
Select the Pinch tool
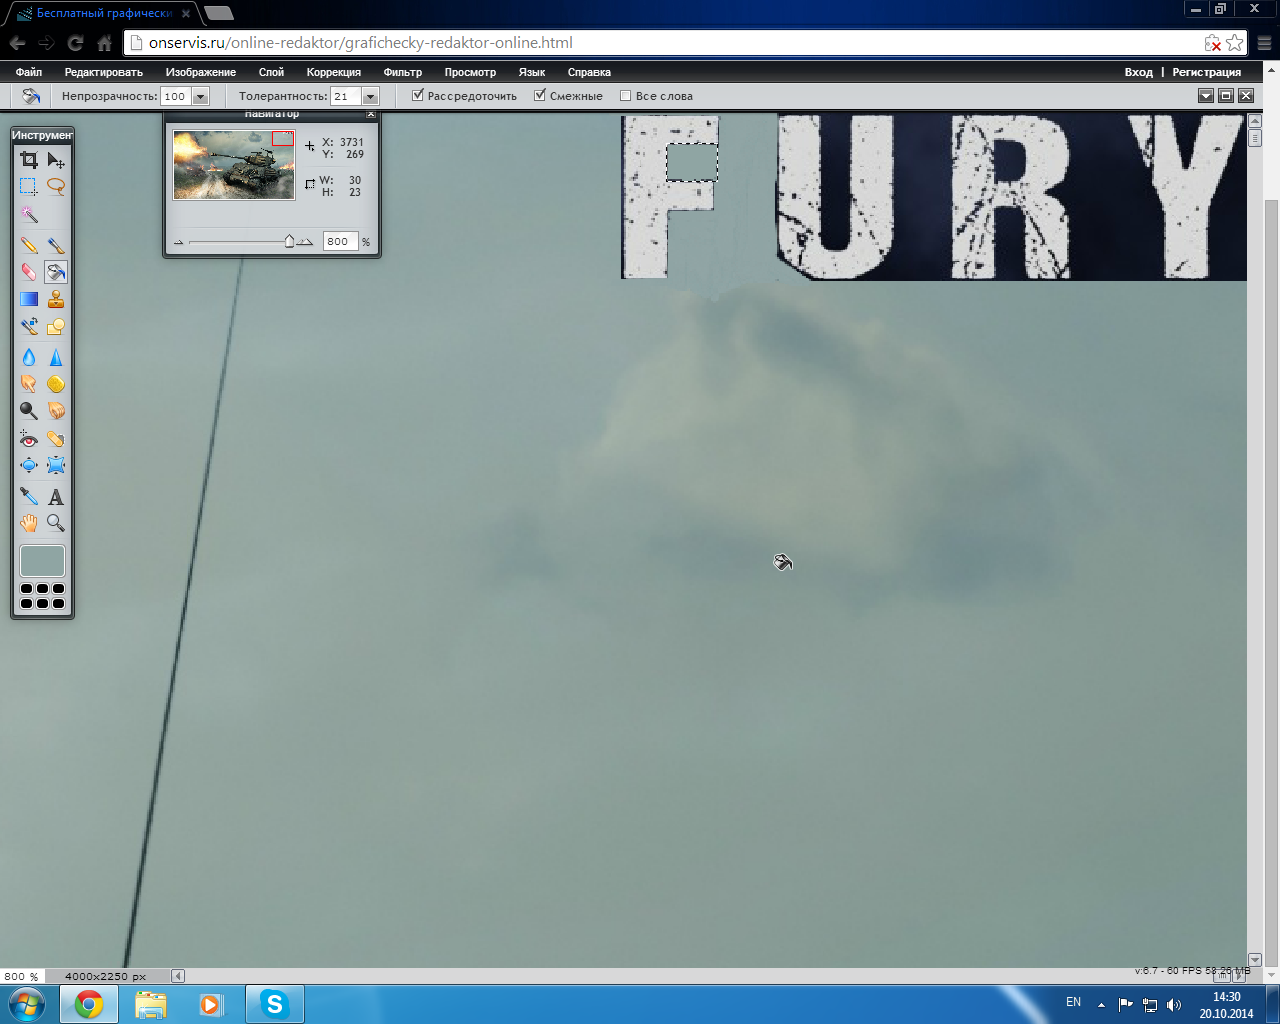[x=56, y=465]
